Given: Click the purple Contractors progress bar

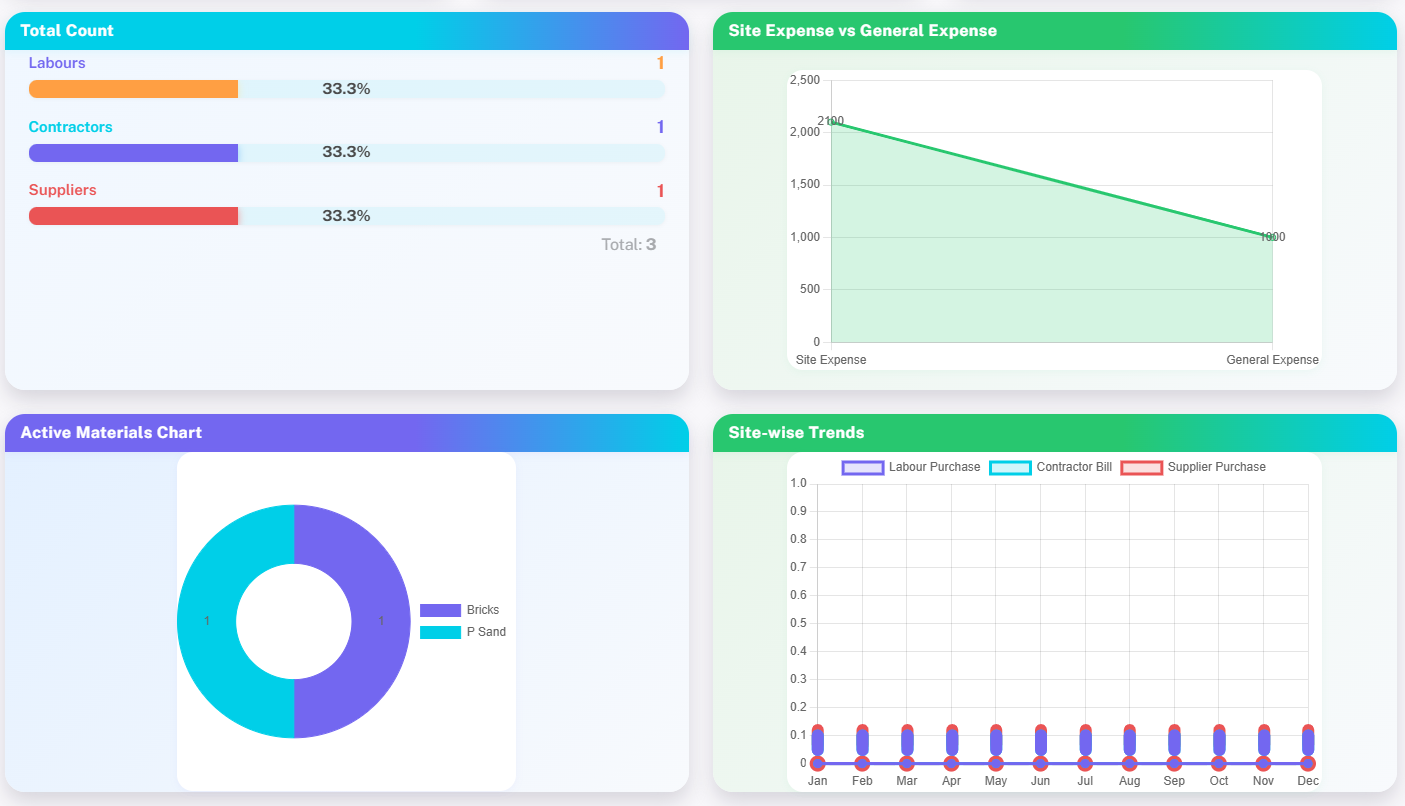Looking at the screenshot, I should [134, 153].
